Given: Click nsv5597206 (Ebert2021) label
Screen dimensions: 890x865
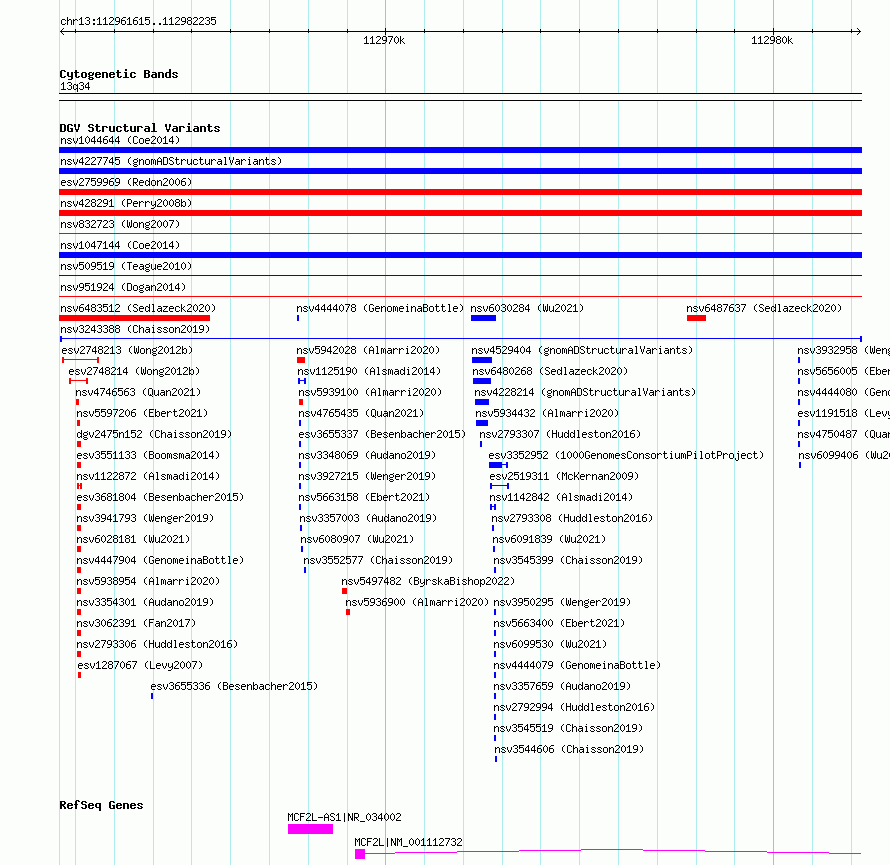Looking at the screenshot, I should (x=142, y=413).
